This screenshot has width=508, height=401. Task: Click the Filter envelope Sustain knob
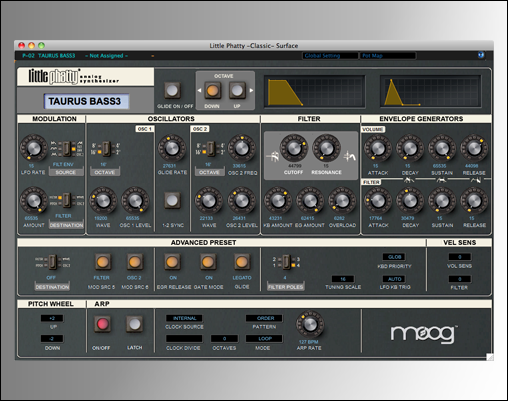coord(442,200)
